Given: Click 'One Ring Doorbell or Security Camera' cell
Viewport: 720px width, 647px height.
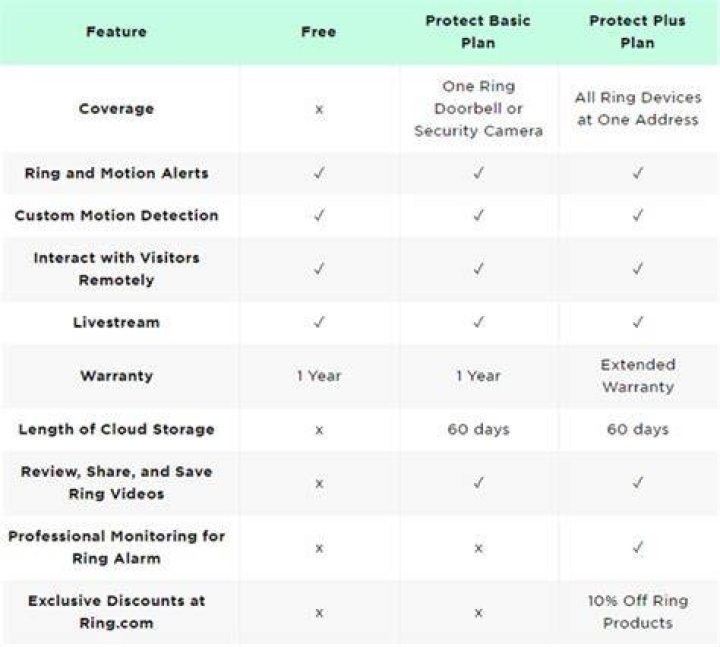Looking at the screenshot, I should (478, 108).
